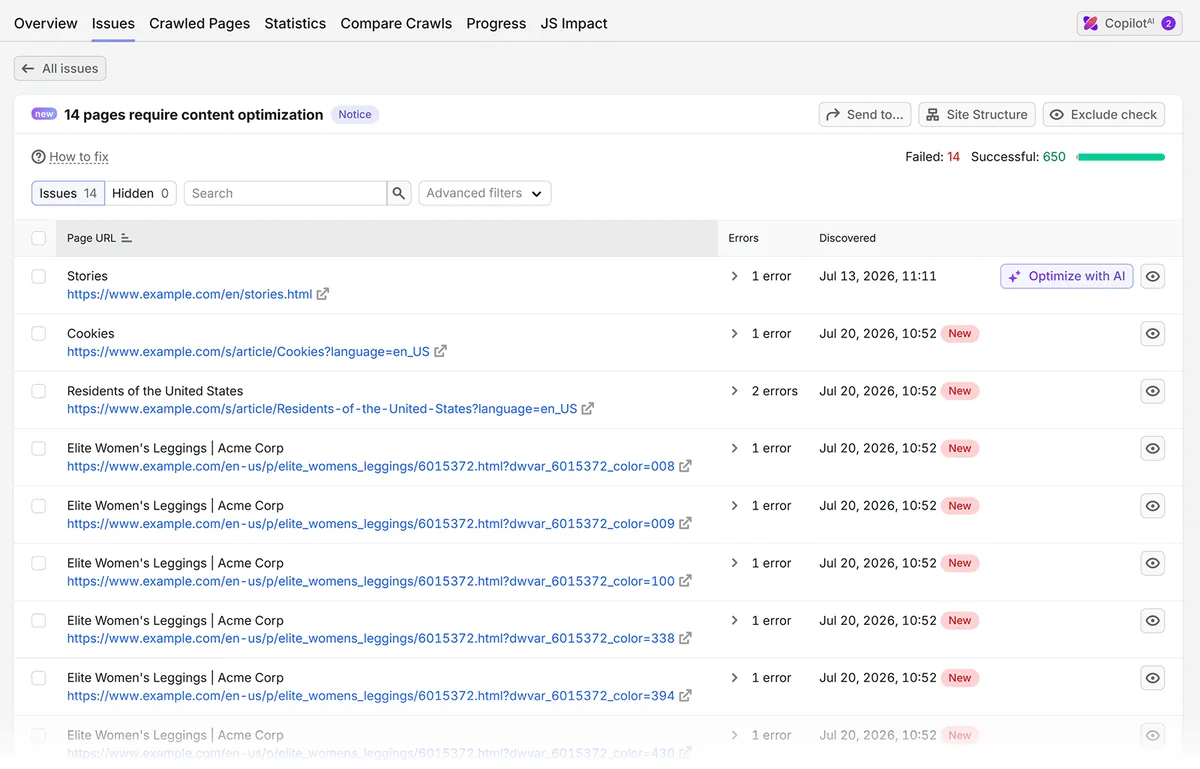The height and width of the screenshot is (769, 1200).
Task: Switch to the Statistics tab
Action: (x=295, y=23)
